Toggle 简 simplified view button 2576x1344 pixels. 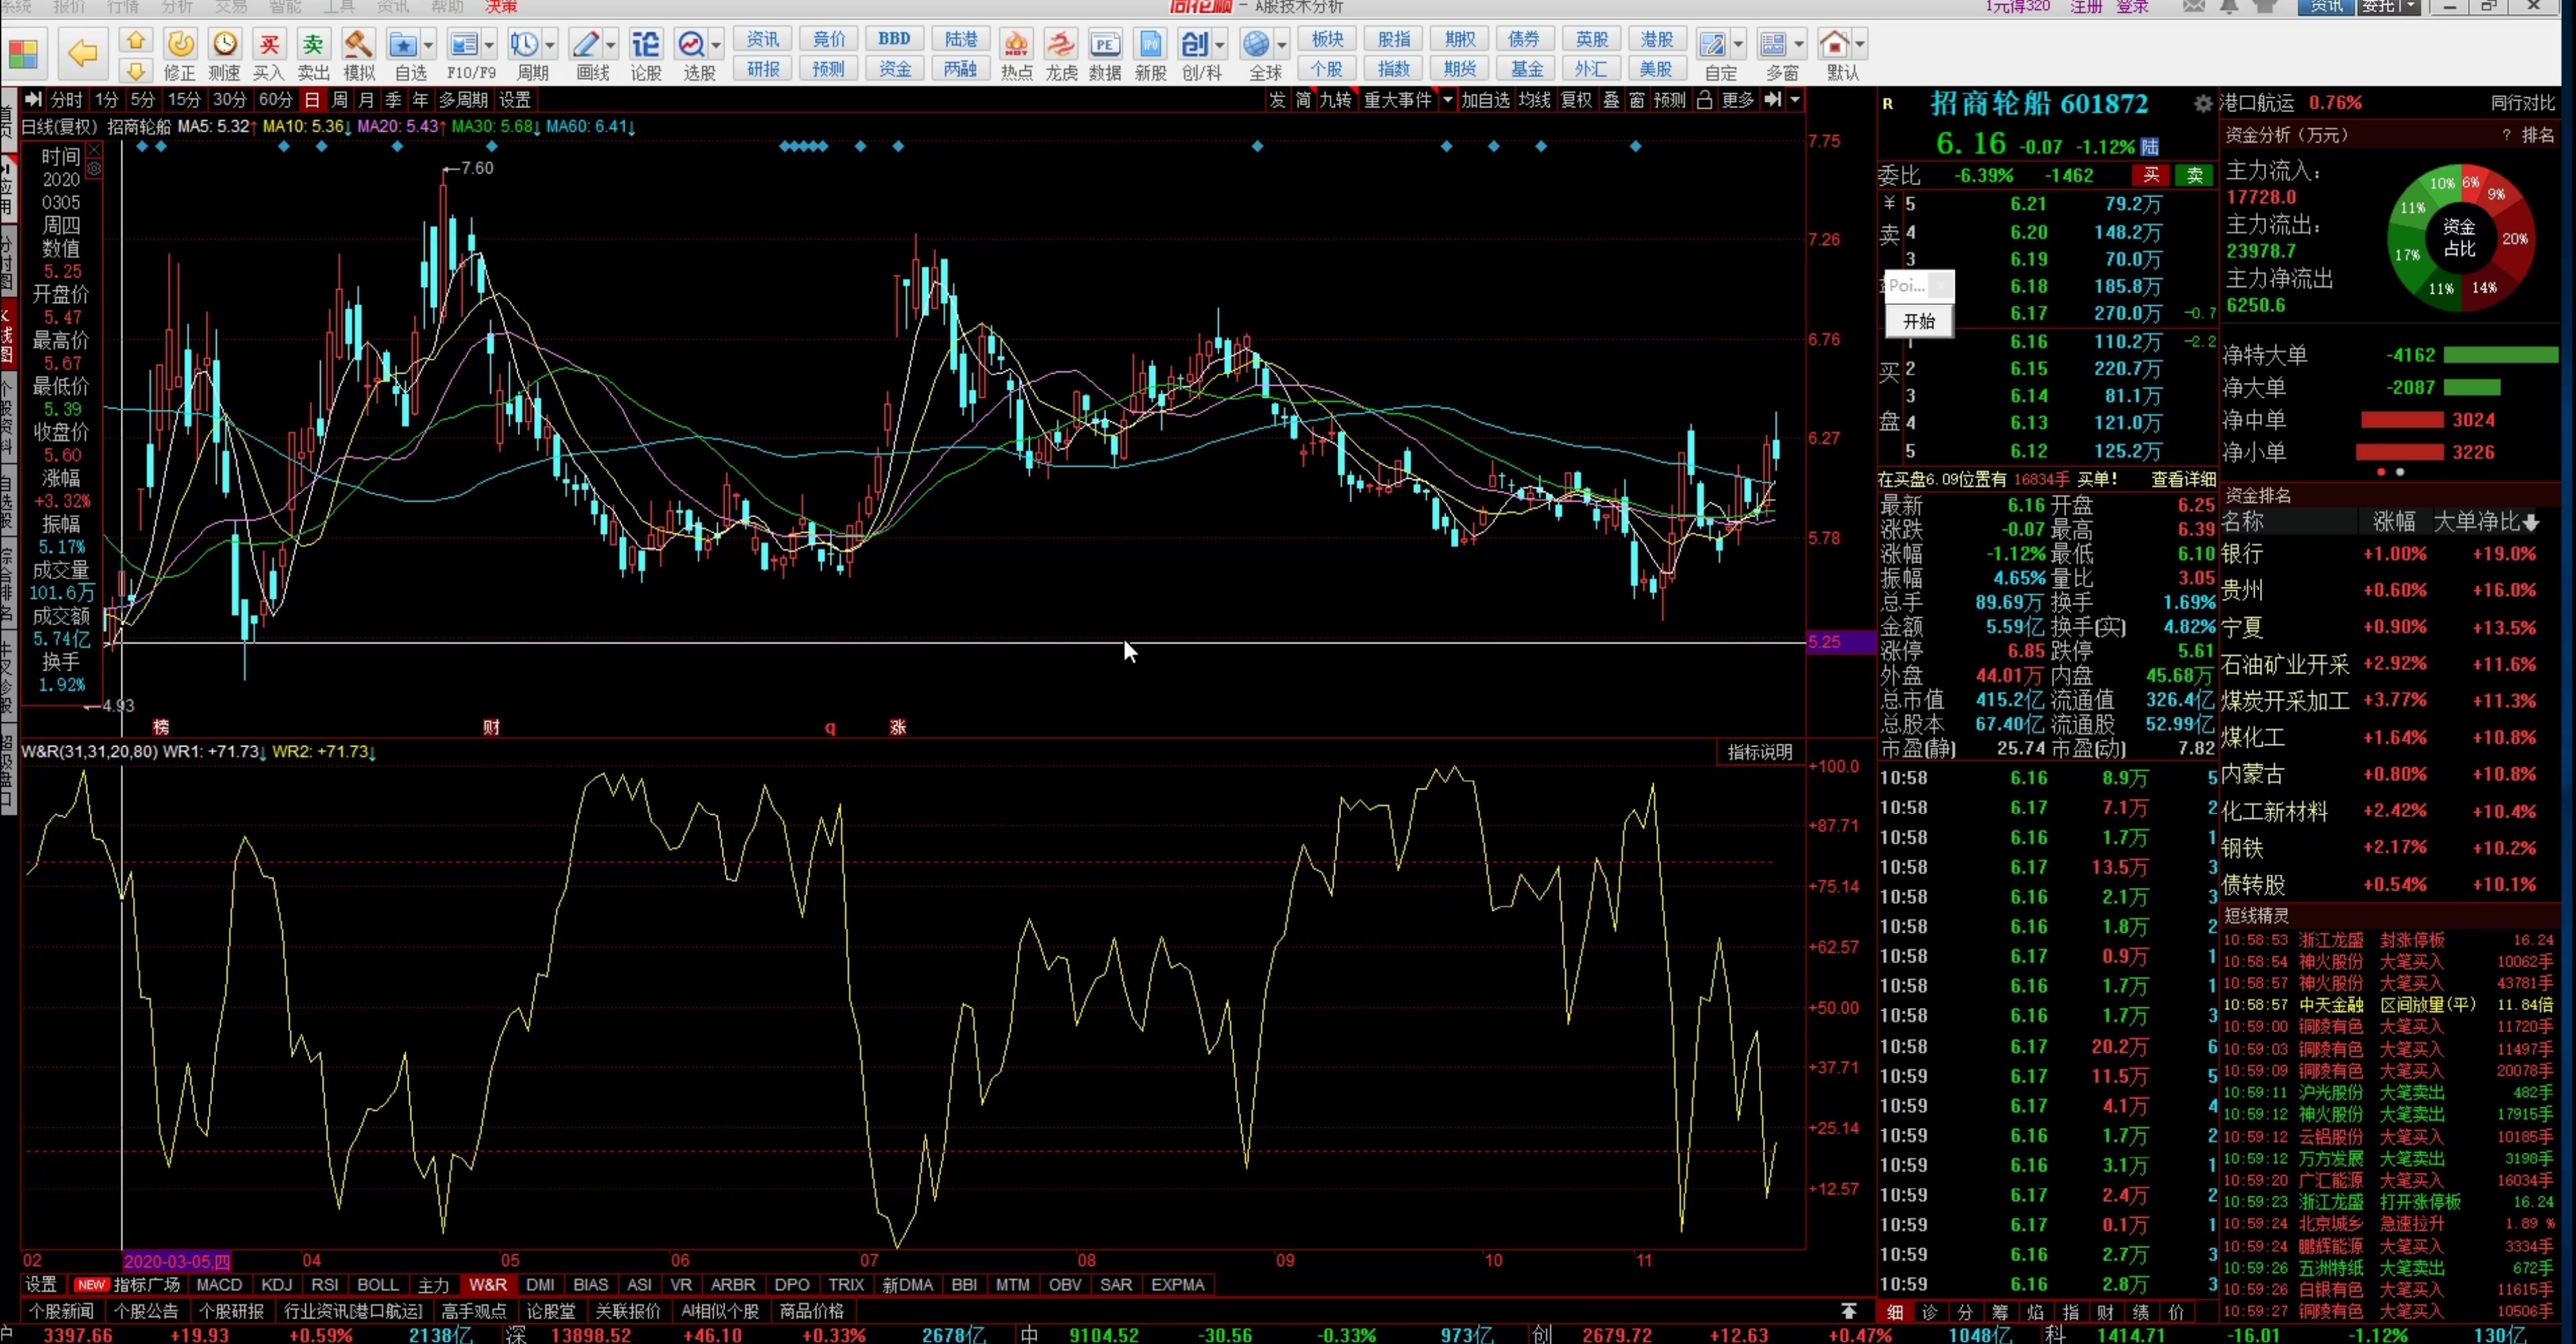(x=1303, y=100)
